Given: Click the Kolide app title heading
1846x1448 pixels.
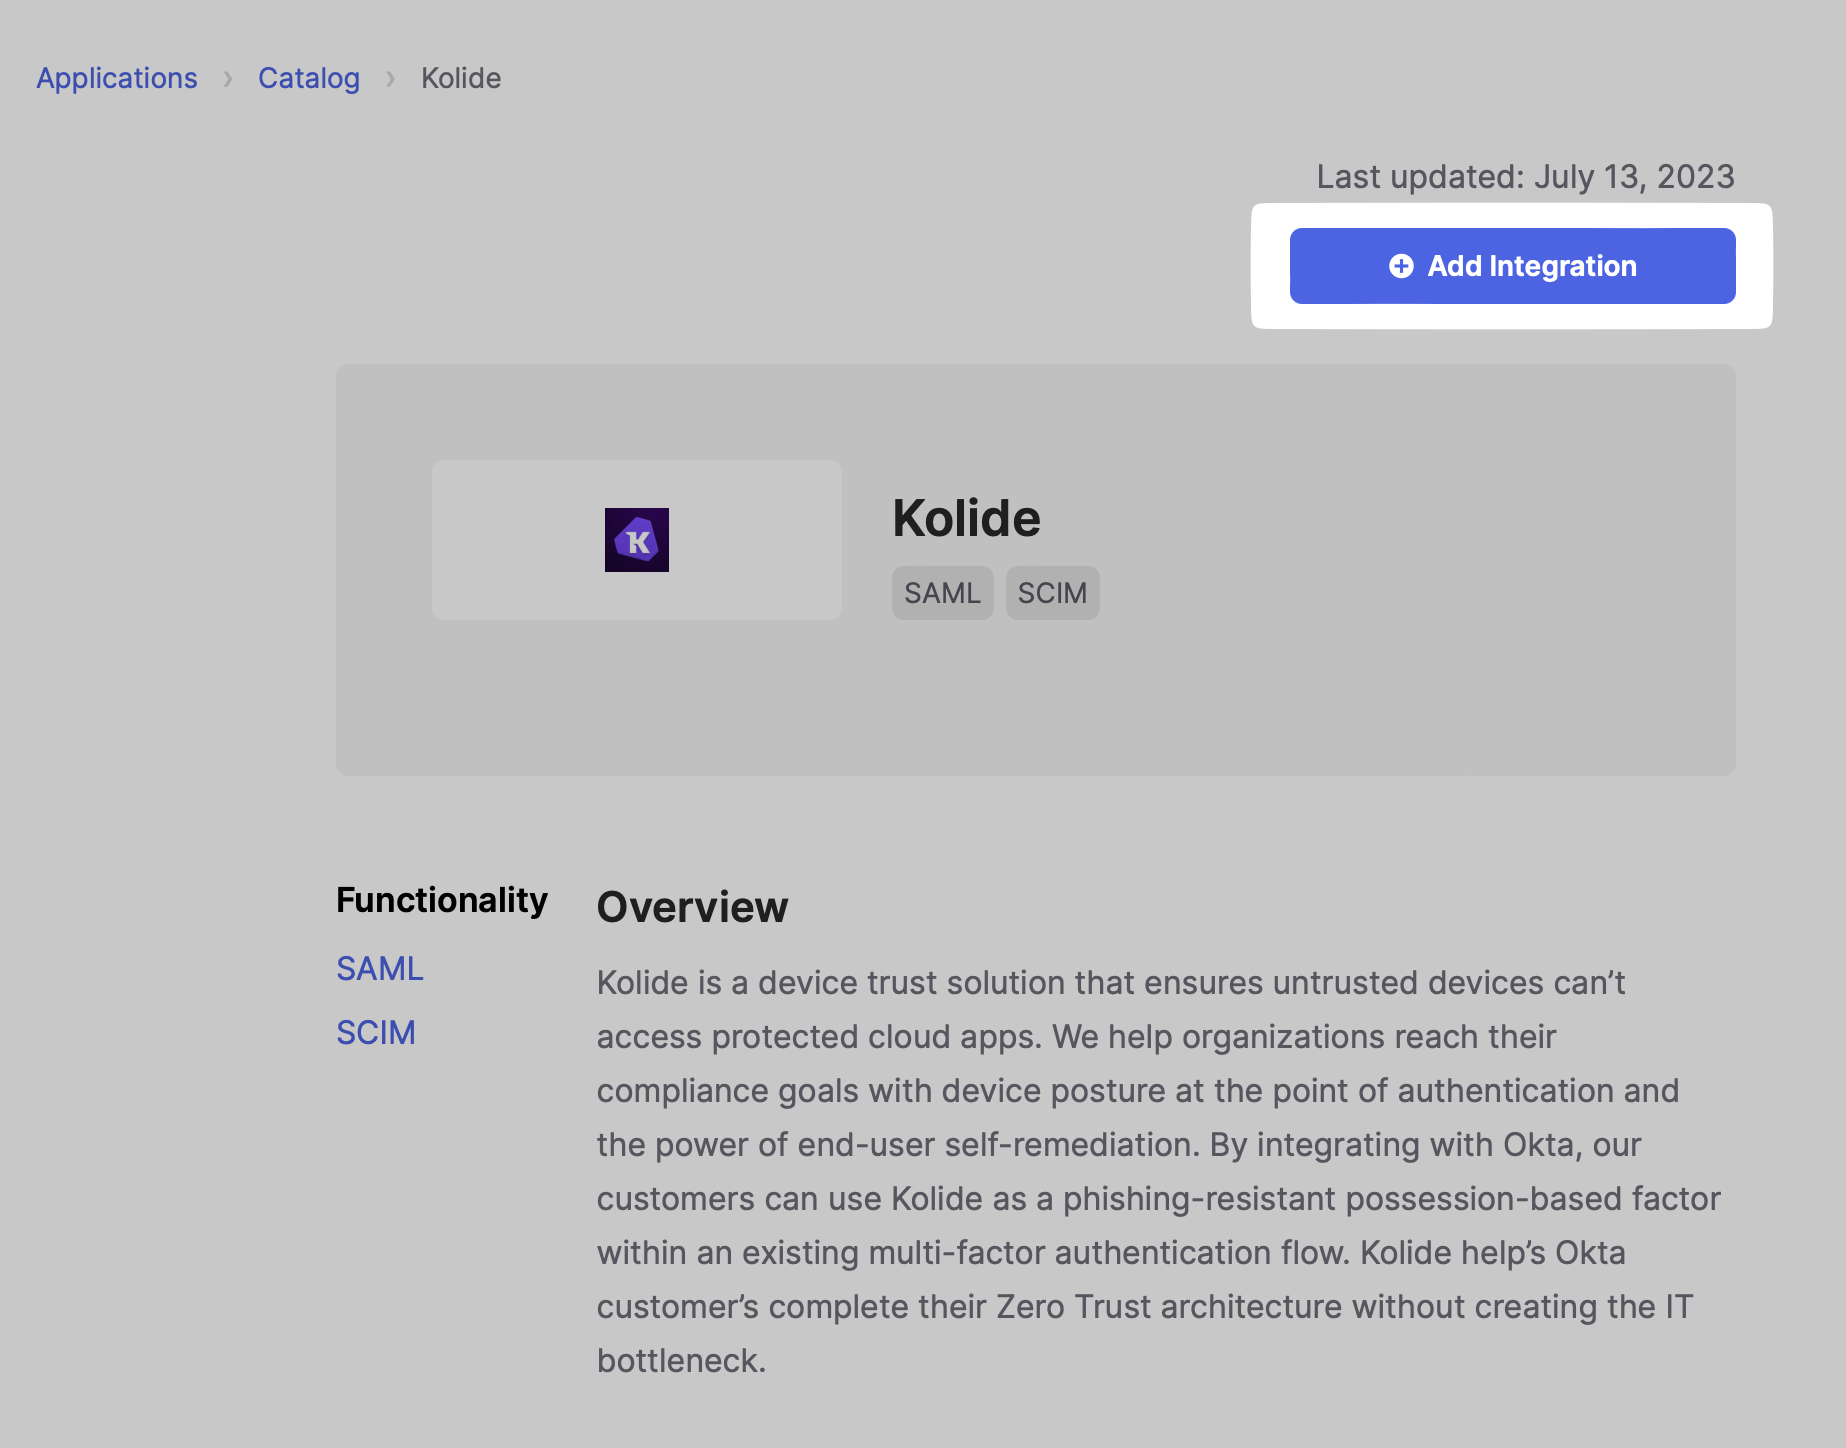Looking at the screenshot, I should tap(966, 518).
